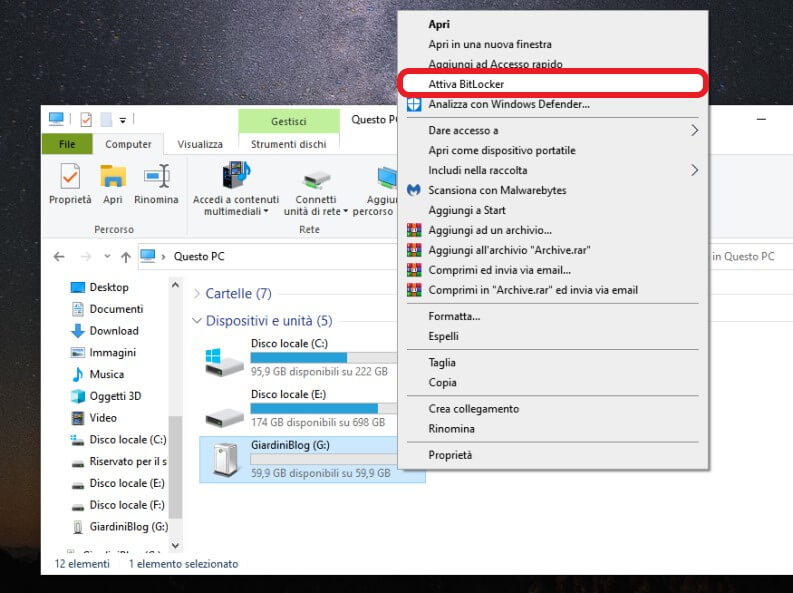Expand the Dare accesso a submenu
Screen dimensions: 793x593
click(553, 130)
